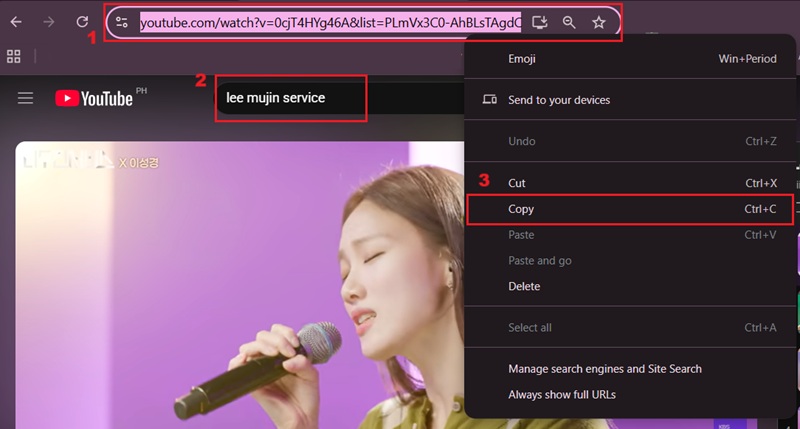Open YouTube hamburger guide menu
Screen dimensions: 800x429
coord(26,98)
